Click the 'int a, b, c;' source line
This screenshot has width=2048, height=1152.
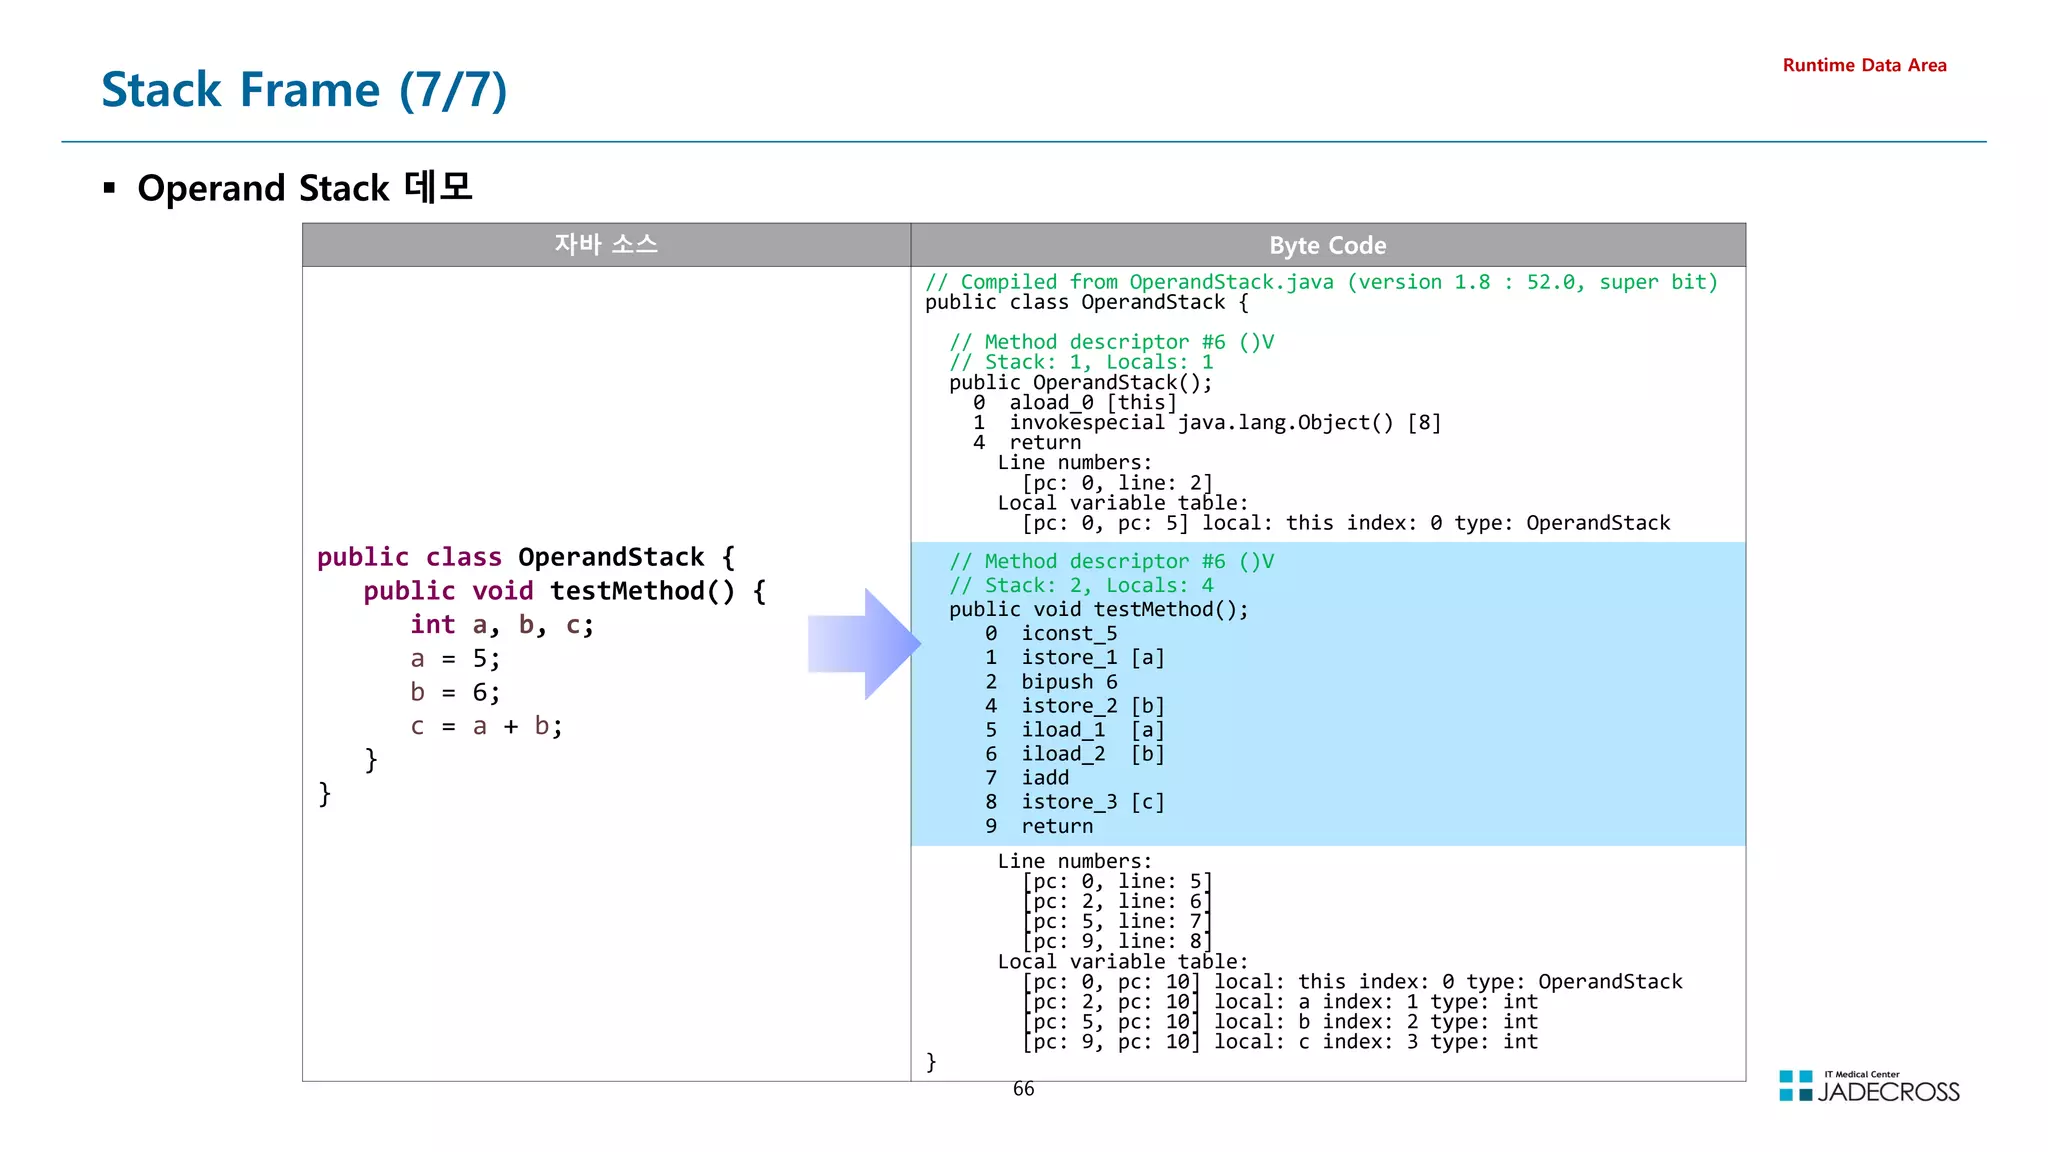(502, 625)
